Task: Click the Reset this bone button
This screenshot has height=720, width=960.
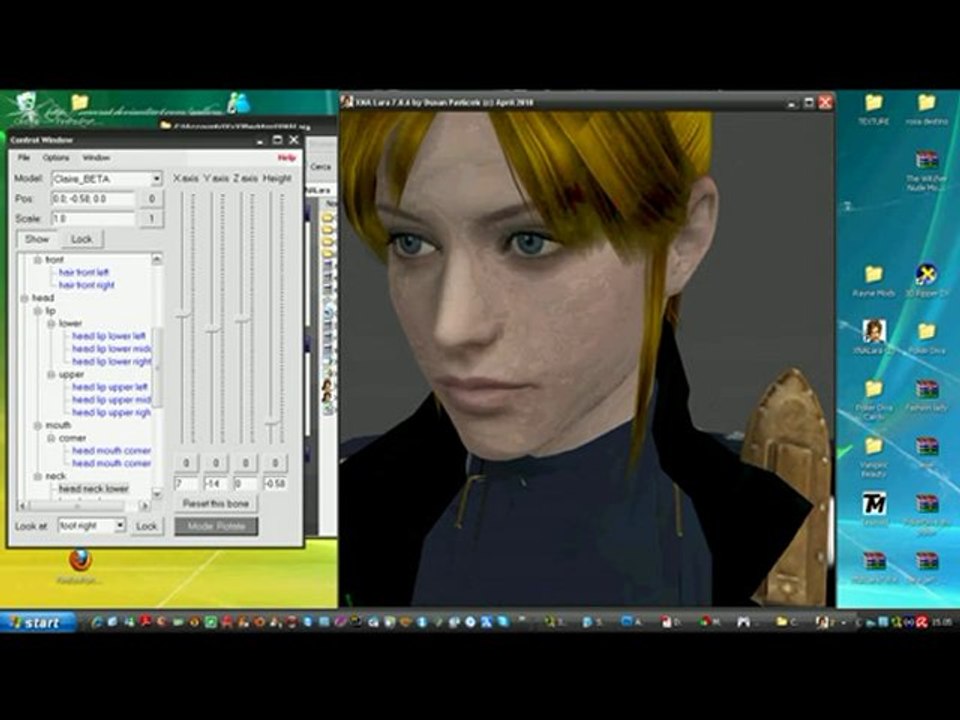Action: coord(216,504)
